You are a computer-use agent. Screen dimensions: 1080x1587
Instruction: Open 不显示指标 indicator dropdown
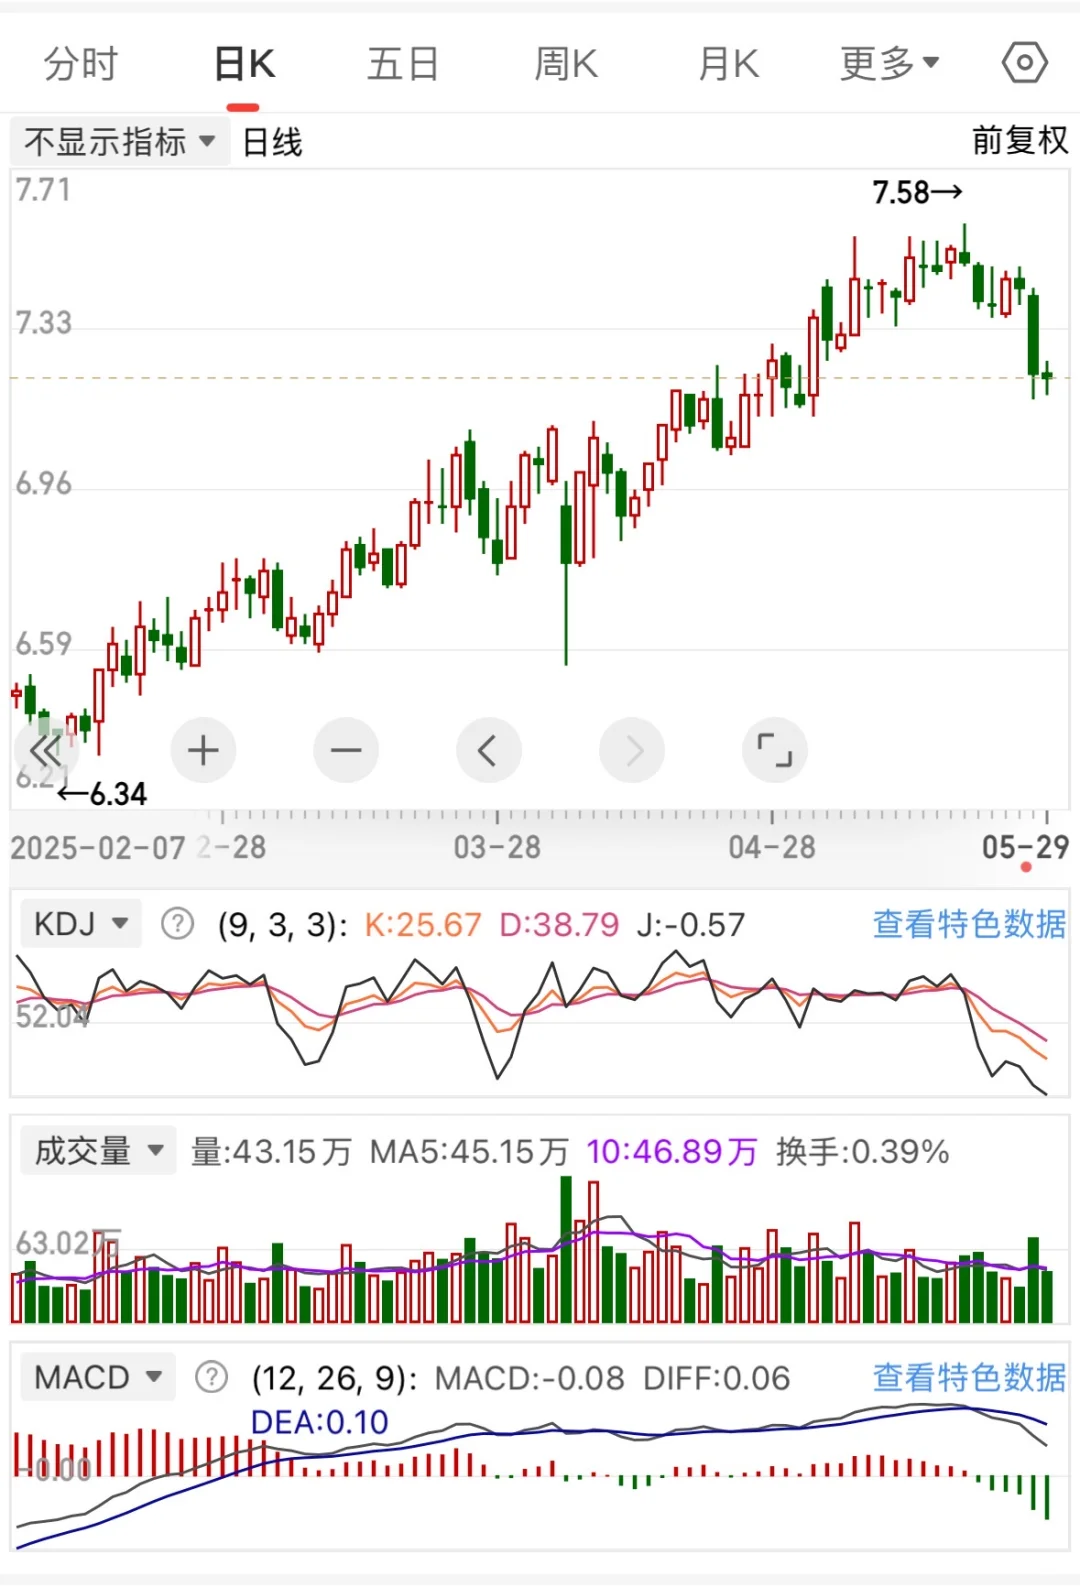119,142
